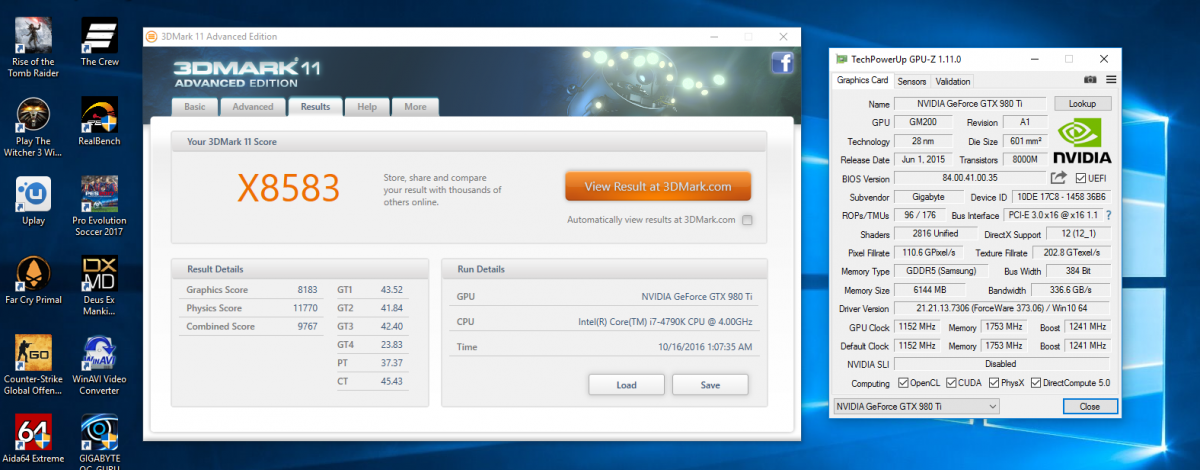1200x470 pixels.
Task: Click 3DMark 11 title bar app icon
Action: (152, 37)
